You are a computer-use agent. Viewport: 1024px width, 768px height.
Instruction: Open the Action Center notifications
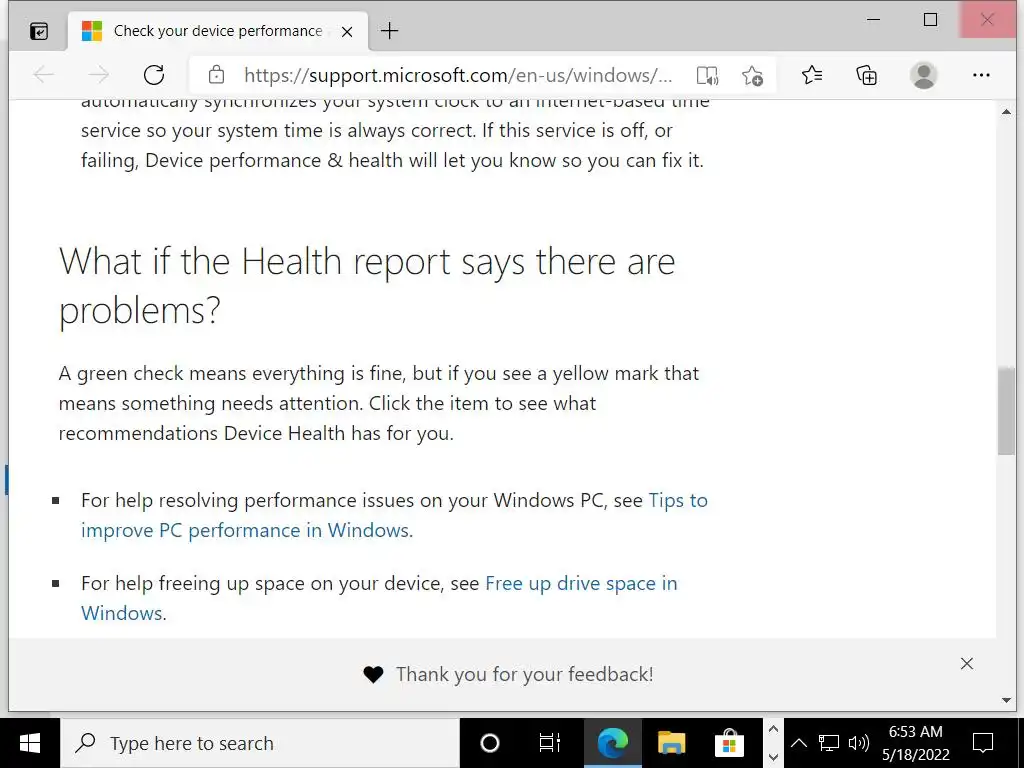coord(983,743)
